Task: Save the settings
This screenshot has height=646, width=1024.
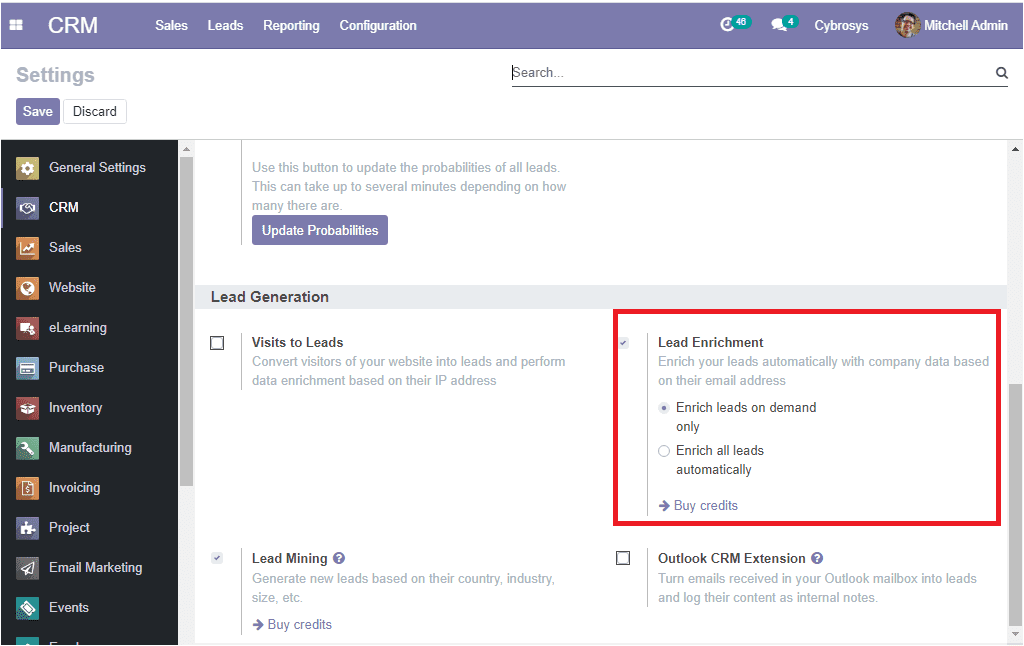Action: click(38, 112)
